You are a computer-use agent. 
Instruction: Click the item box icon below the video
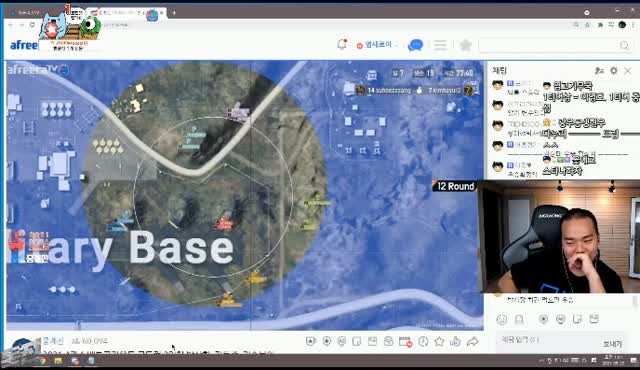[x=388, y=341]
